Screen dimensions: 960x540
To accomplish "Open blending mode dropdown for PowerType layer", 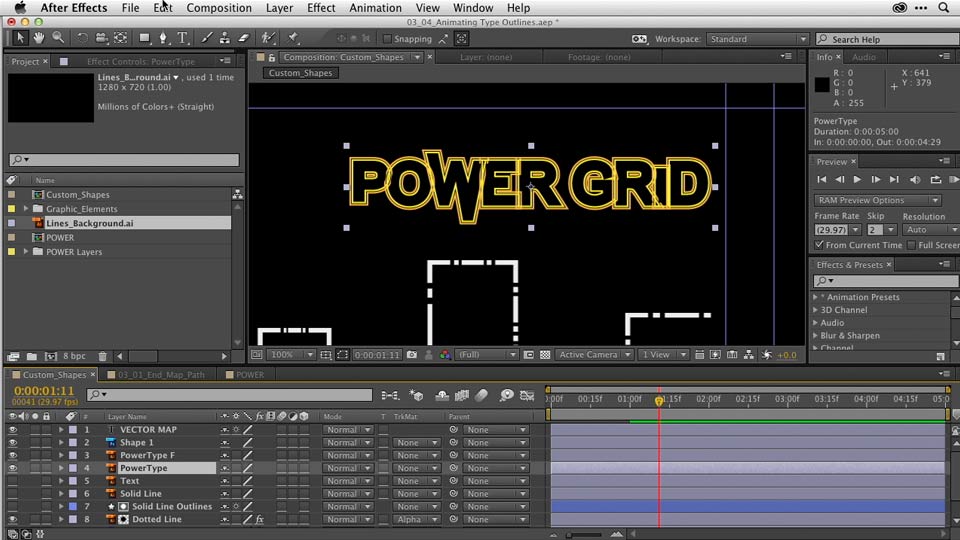I will 347,468.
